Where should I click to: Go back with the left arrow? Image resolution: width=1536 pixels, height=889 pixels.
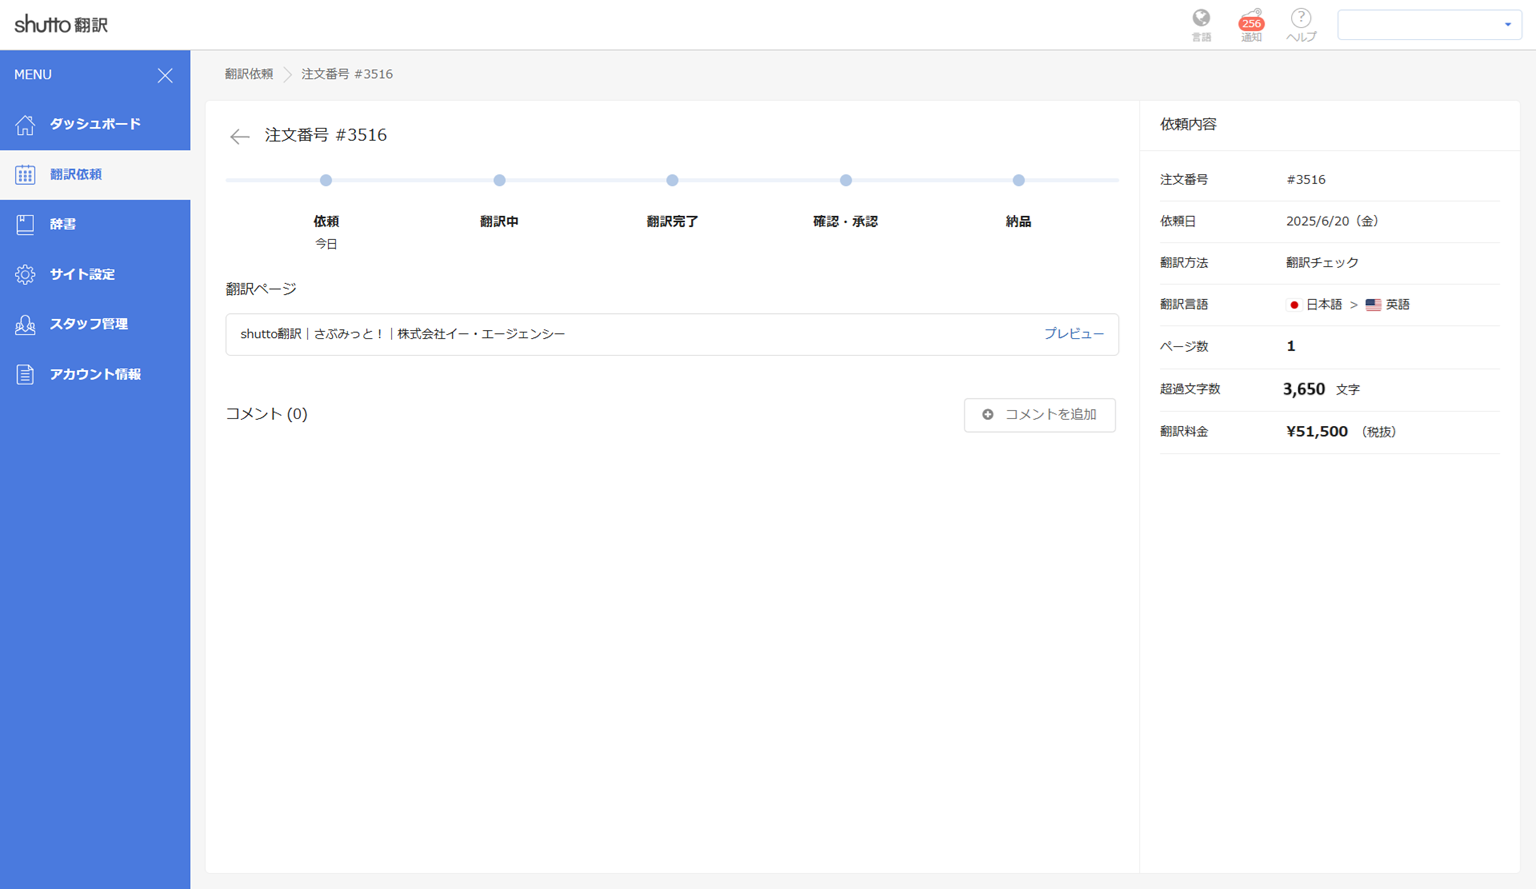pyautogui.click(x=239, y=136)
